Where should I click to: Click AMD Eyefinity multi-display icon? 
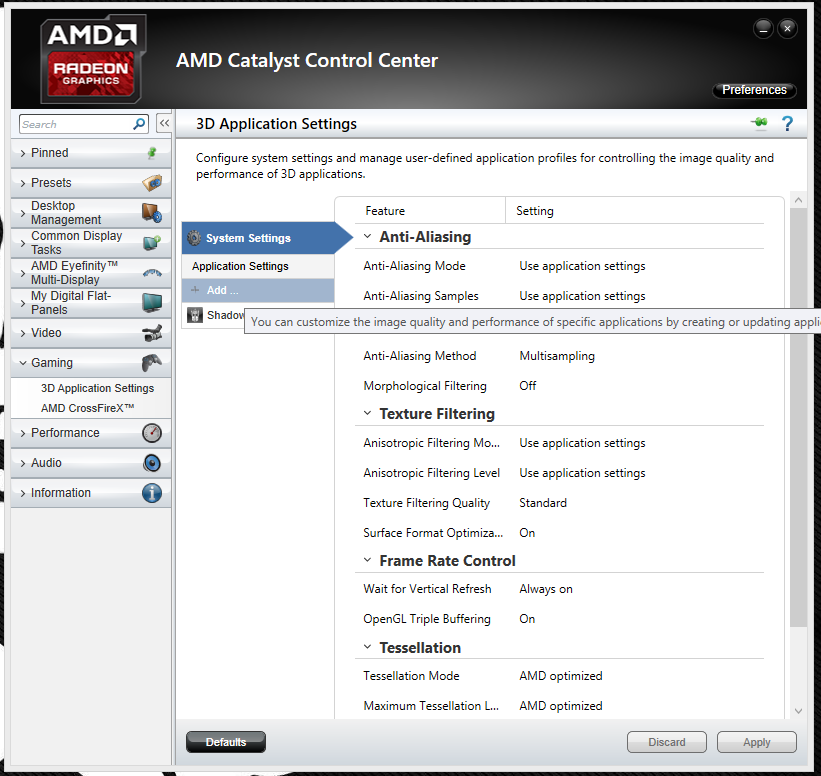point(152,272)
